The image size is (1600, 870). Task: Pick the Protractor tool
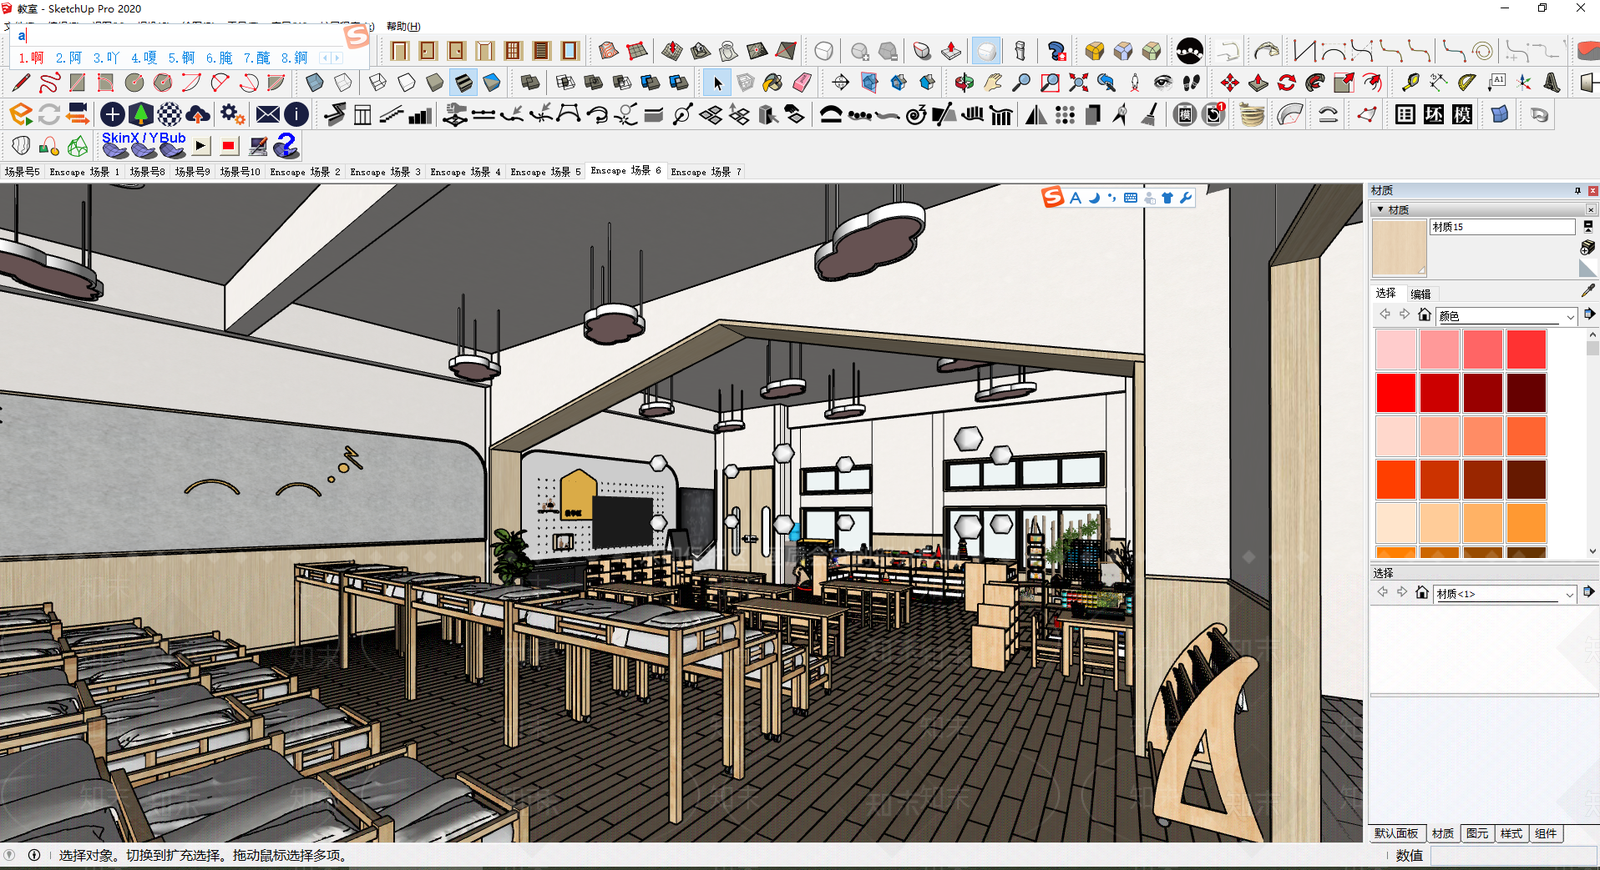click(1467, 83)
